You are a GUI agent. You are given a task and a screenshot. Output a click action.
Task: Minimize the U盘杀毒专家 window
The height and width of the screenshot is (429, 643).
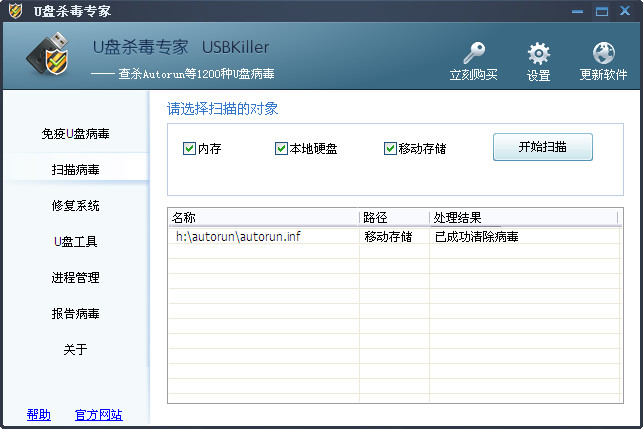tap(577, 11)
